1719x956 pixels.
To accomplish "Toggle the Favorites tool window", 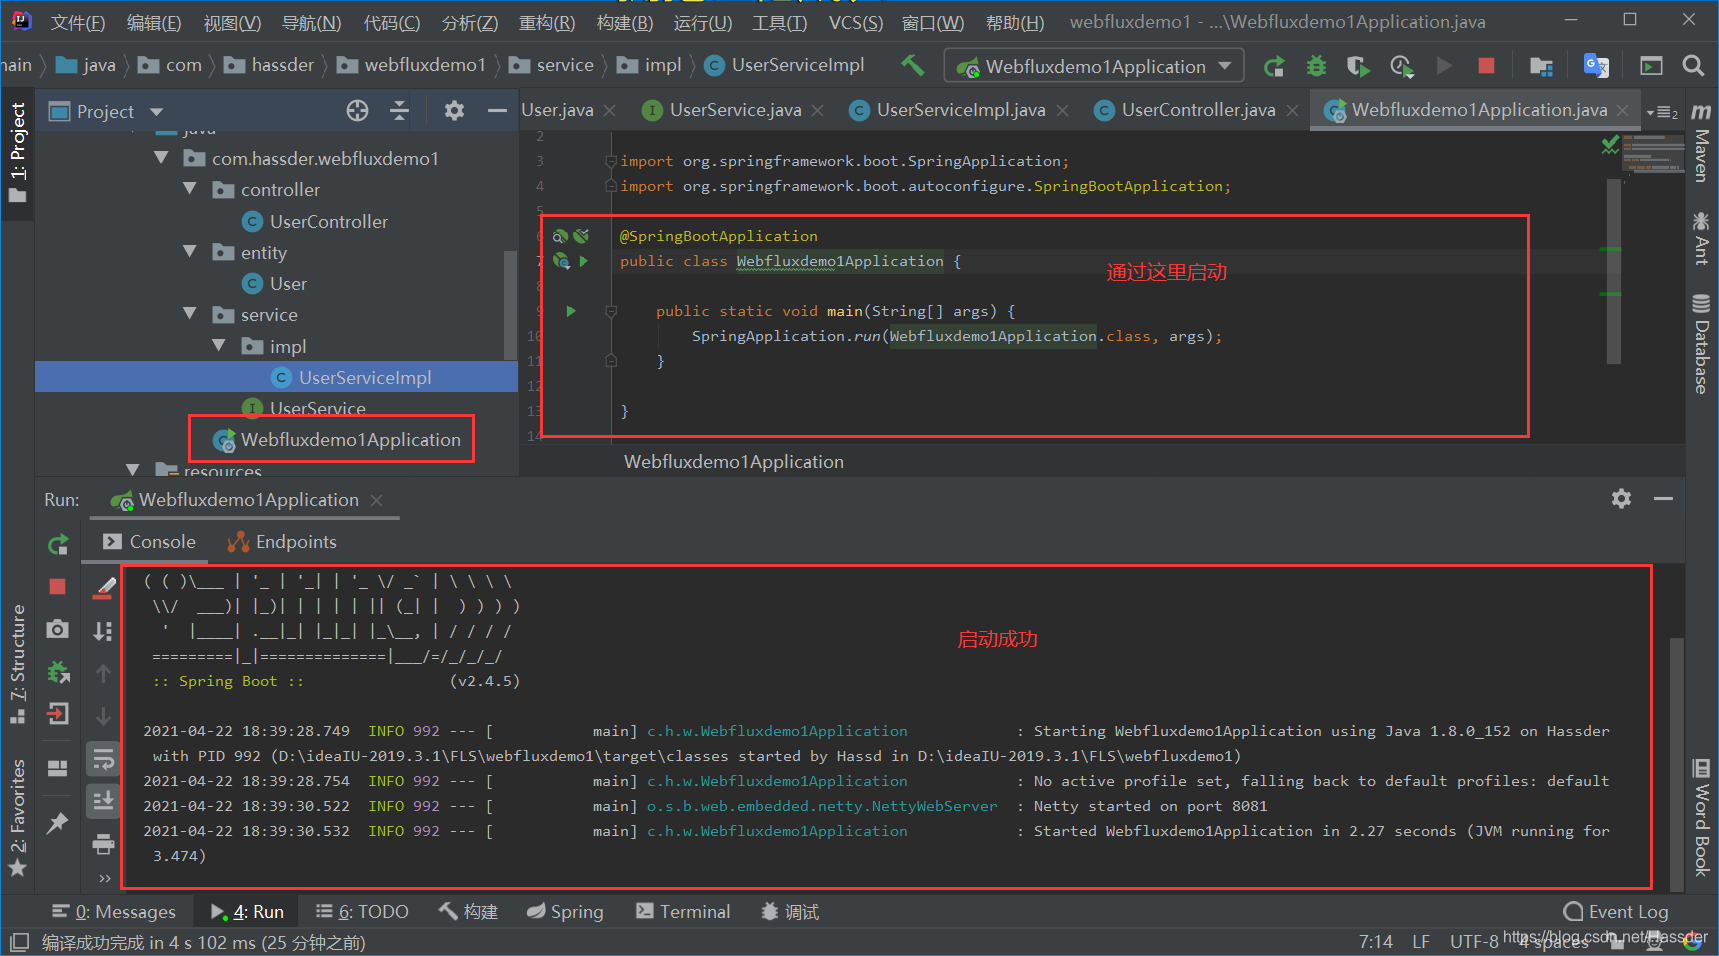I will tap(18, 817).
